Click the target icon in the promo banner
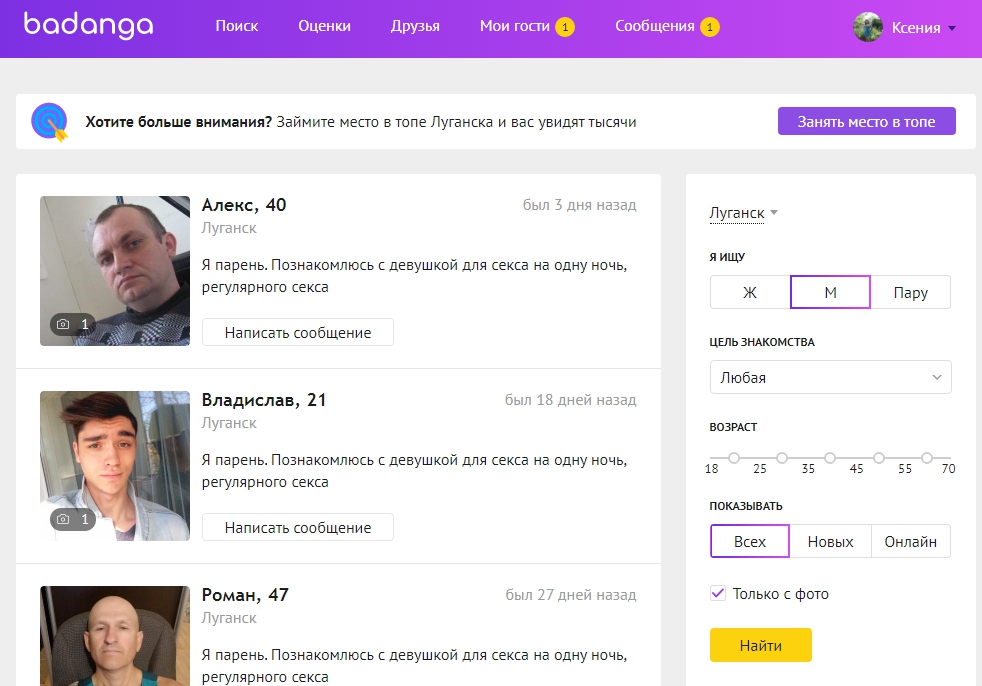Viewport: 982px width, 686px height. coord(49,122)
